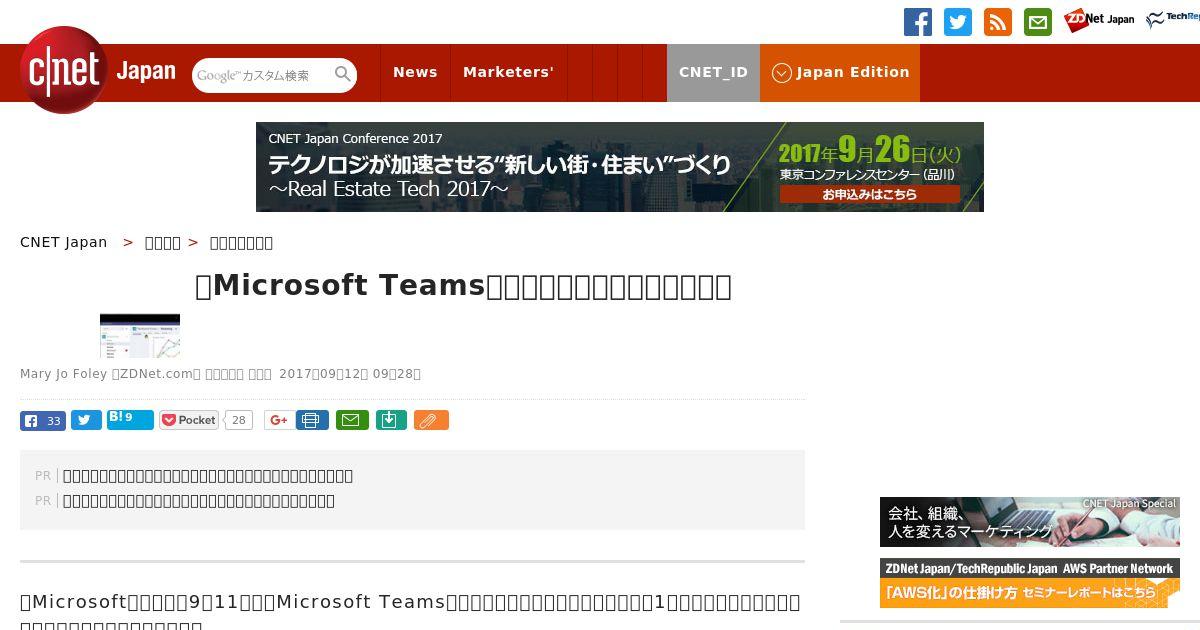The height and width of the screenshot is (630, 1200).
Task: Click the second breadcrumb link after CNET Japan
Action: (x=163, y=242)
